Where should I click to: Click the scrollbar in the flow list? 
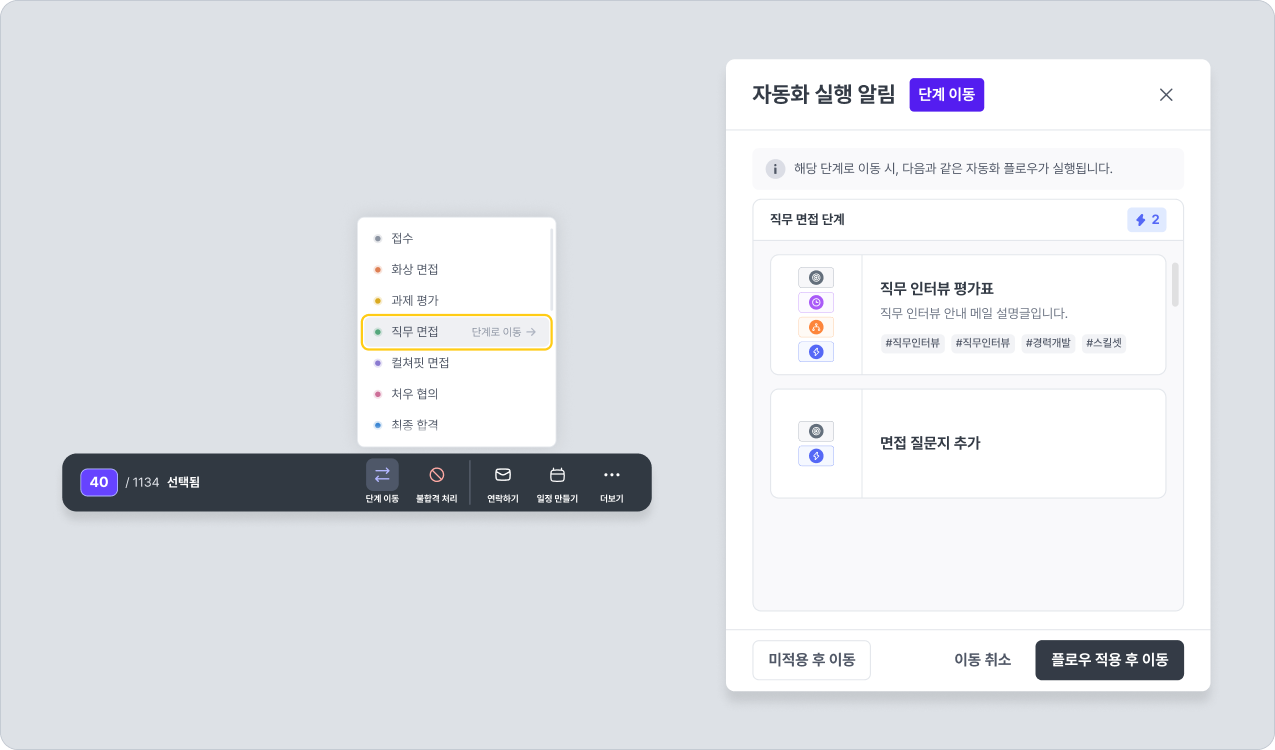[x=1175, y=285]
